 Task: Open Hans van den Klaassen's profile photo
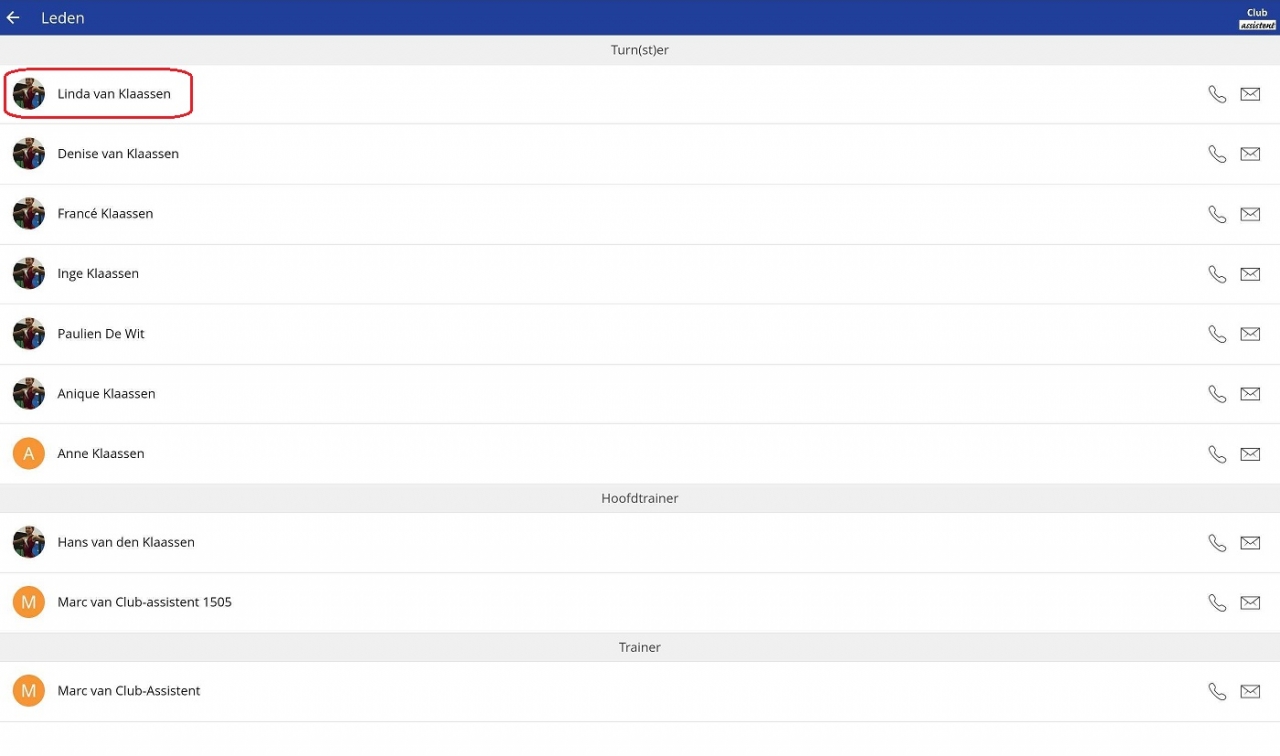click(x=29, y=543)
